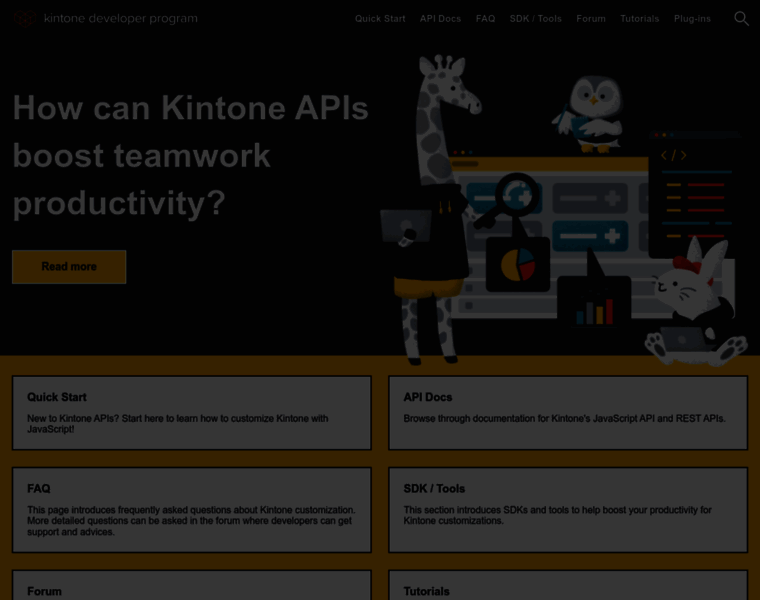Viewport: 760px width, 600px height.
Task: Click 'This page introduces frequently asked' text
Action: pos(191,521)
